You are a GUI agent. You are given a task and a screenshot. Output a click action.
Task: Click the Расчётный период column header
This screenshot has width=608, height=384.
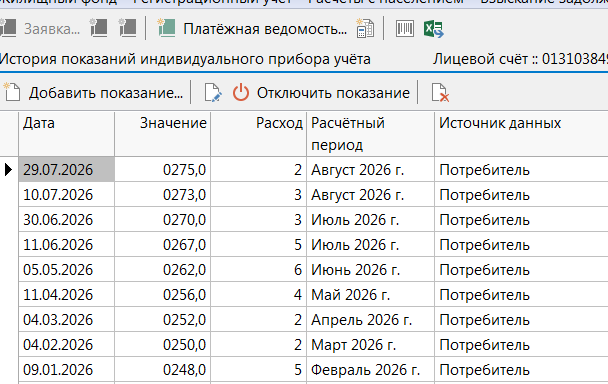[x=370, y=134]
